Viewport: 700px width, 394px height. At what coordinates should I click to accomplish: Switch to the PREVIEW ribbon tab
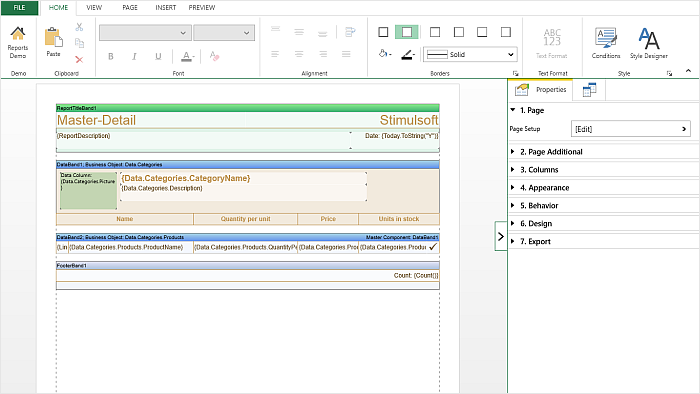202,8
